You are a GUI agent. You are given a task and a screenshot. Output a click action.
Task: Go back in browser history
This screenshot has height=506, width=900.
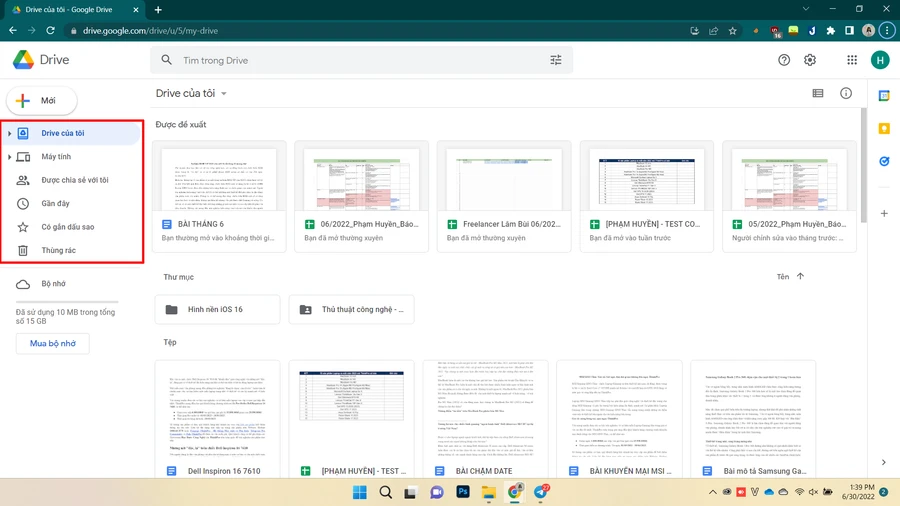(x=13, y=30)
